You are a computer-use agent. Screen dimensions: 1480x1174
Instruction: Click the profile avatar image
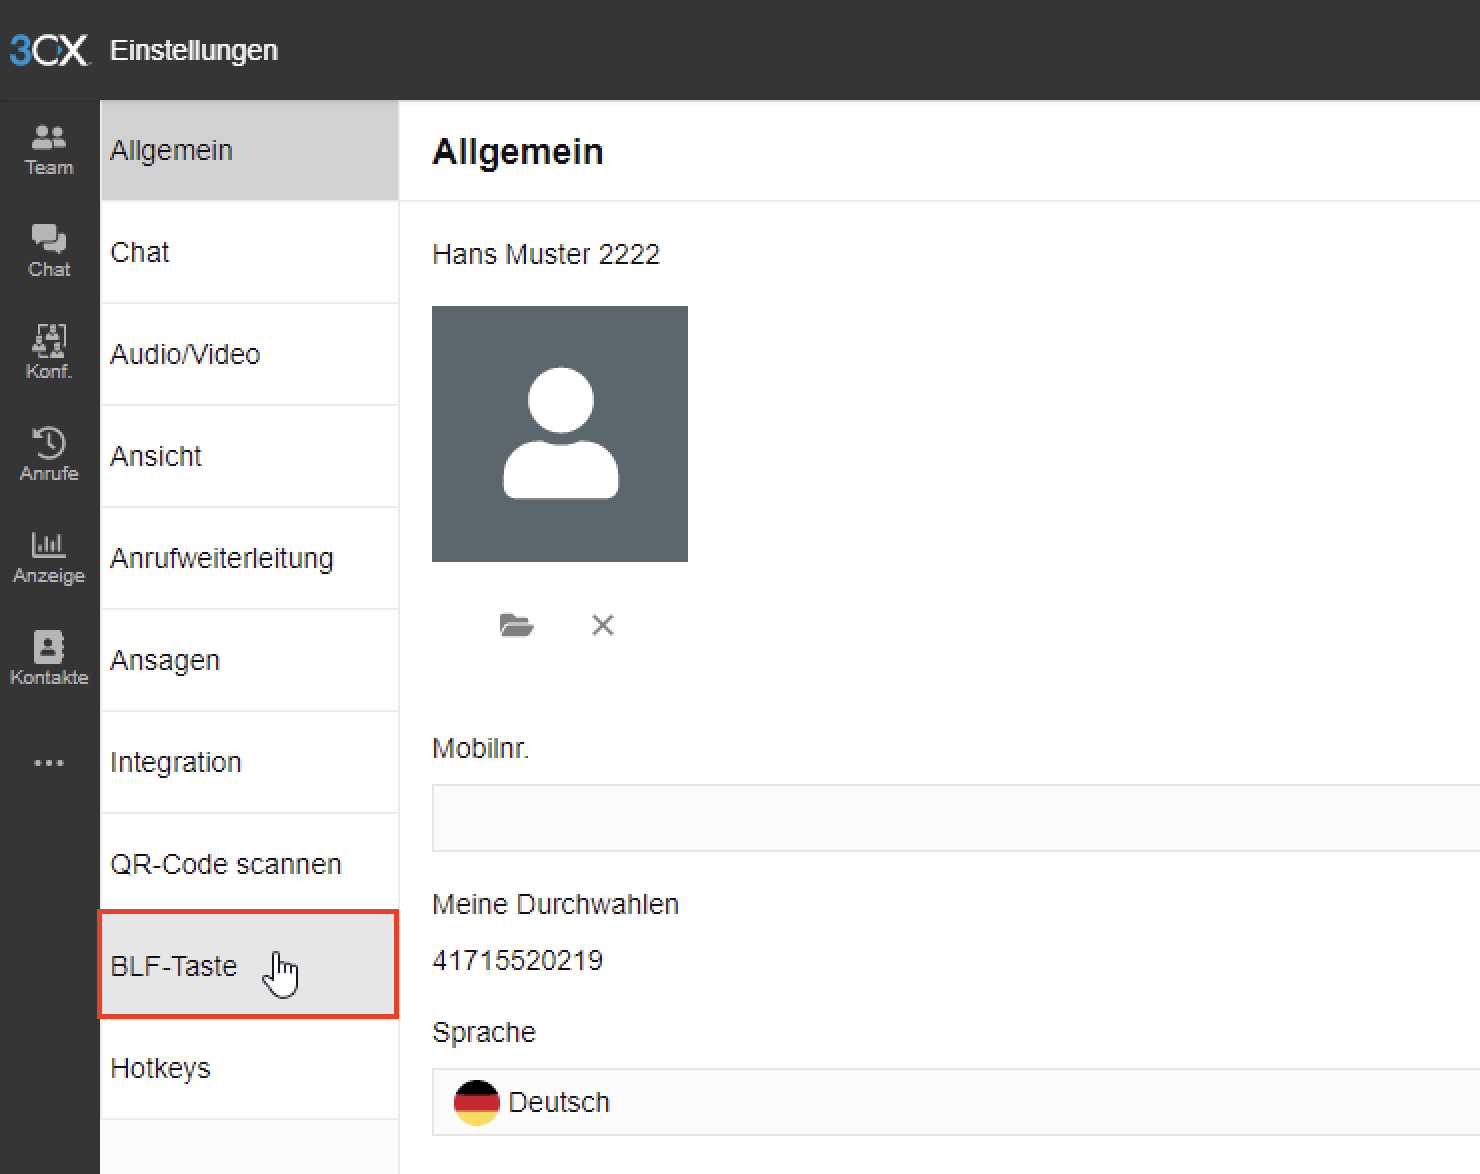click(x=560, y=434)
